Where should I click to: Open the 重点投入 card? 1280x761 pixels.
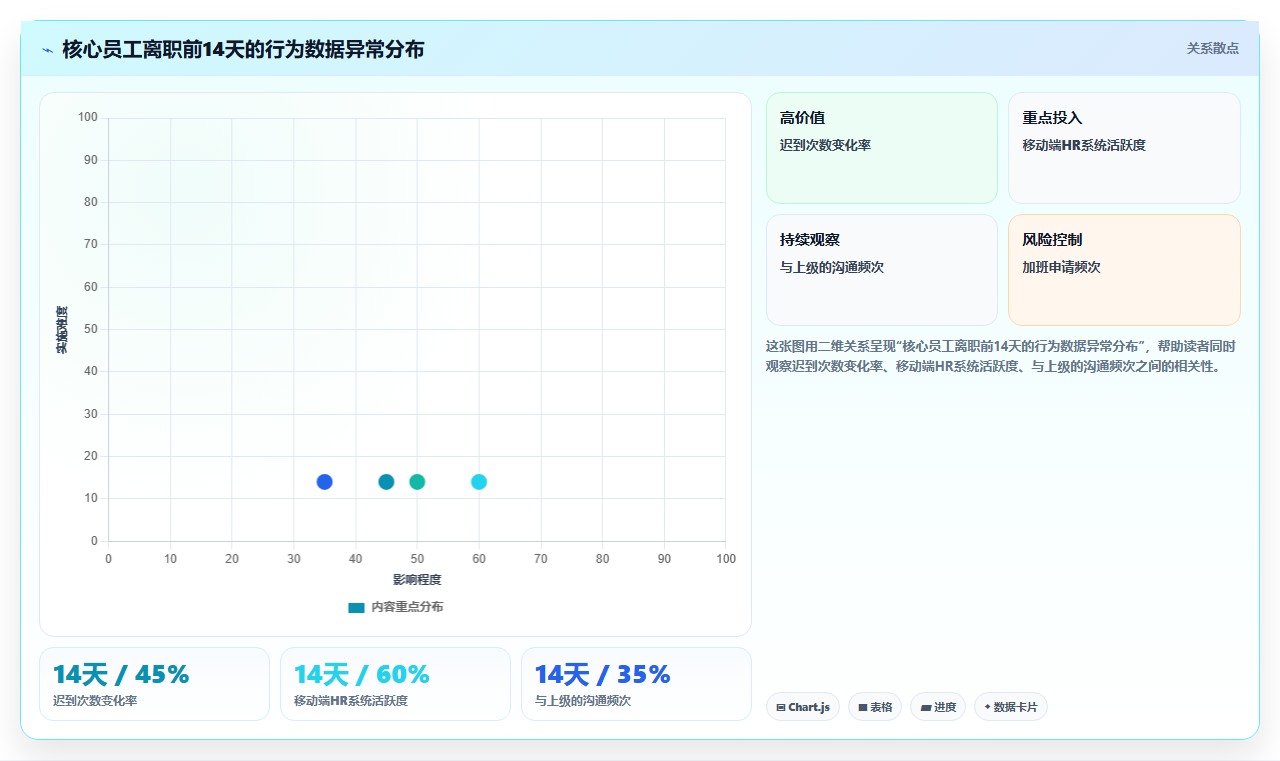(1124, 148)
